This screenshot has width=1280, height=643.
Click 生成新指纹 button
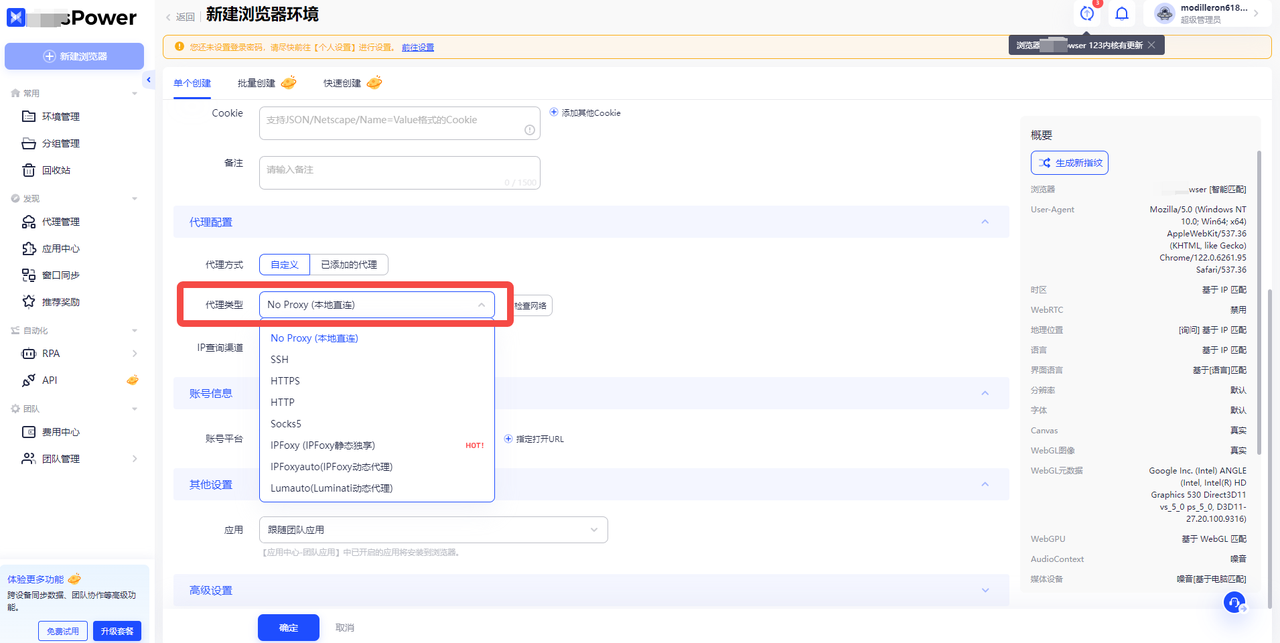(x=1069, y=163)
